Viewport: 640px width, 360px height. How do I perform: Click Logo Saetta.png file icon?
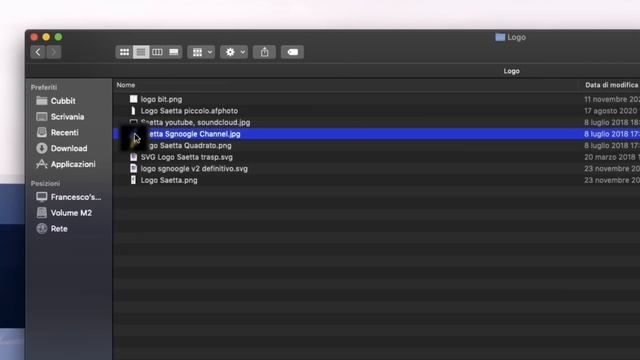point(133,180)
